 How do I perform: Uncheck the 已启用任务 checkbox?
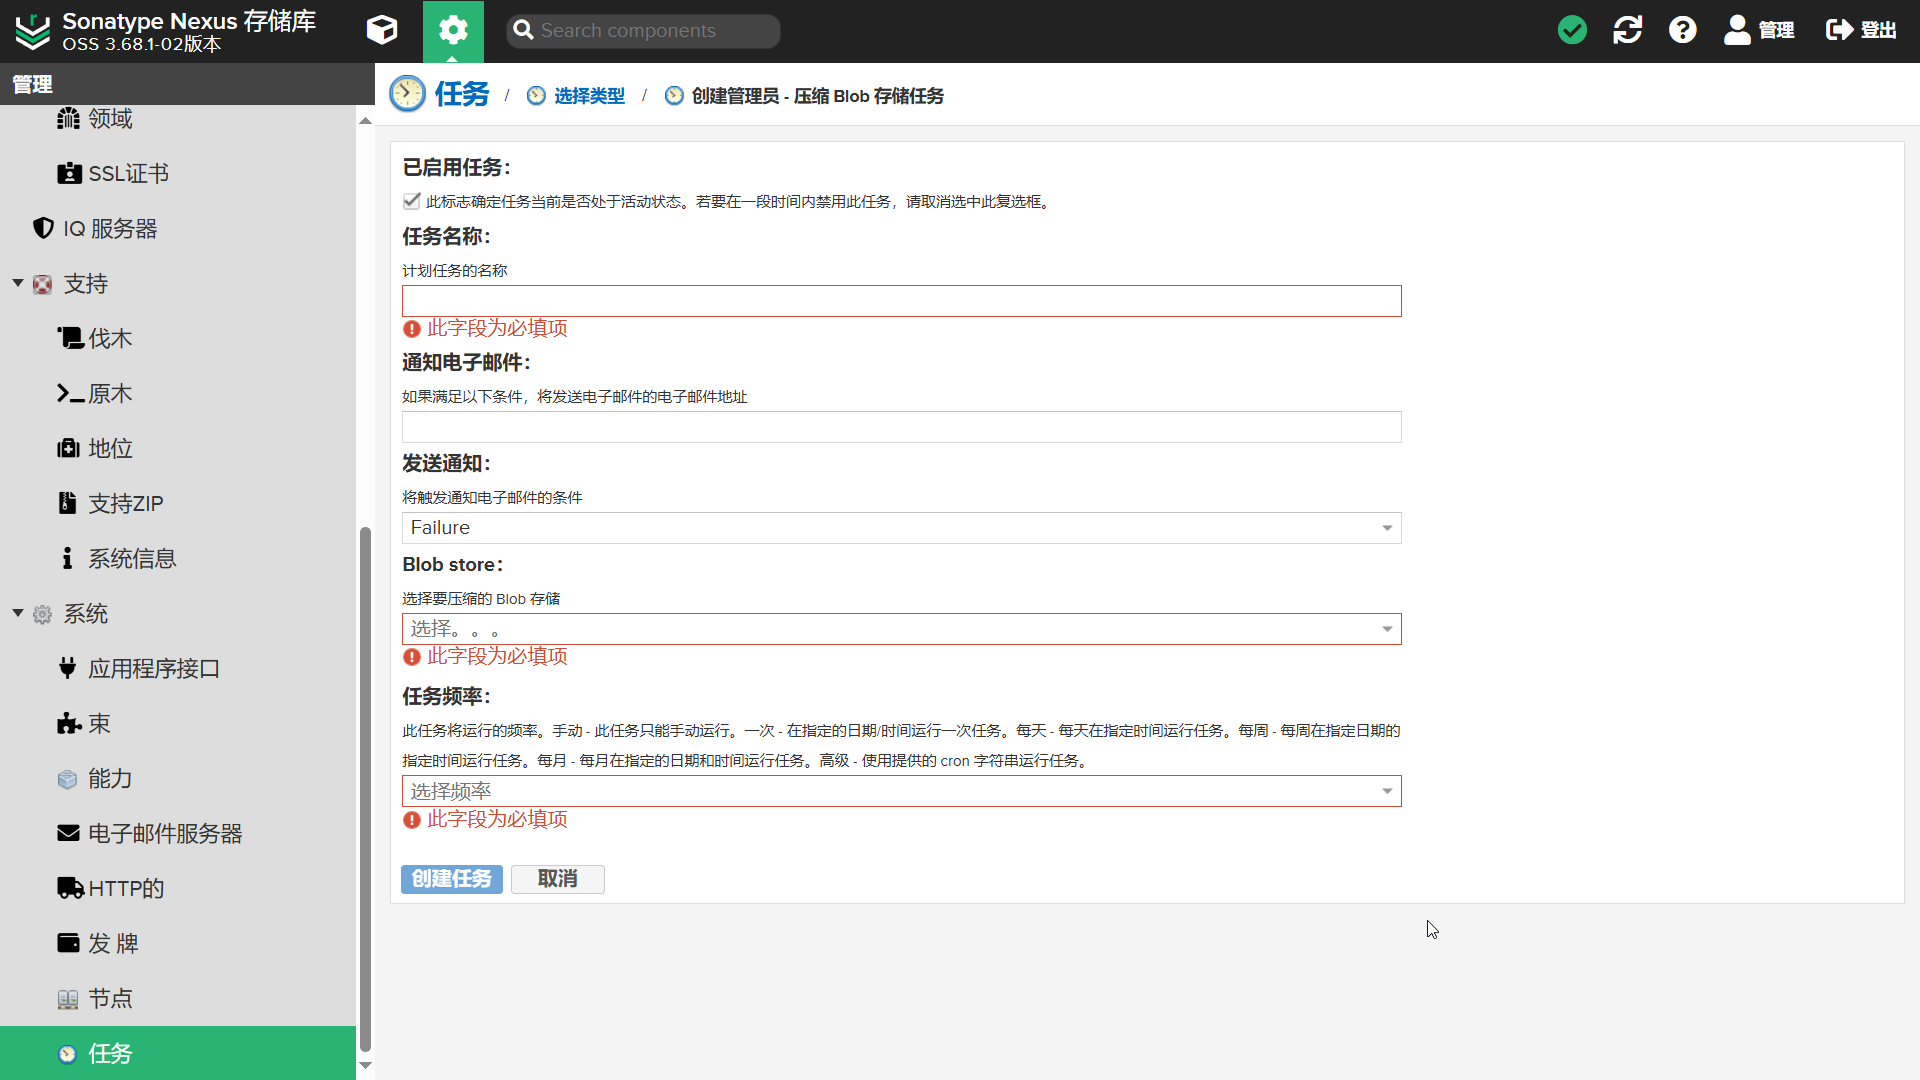pos(411,201)
